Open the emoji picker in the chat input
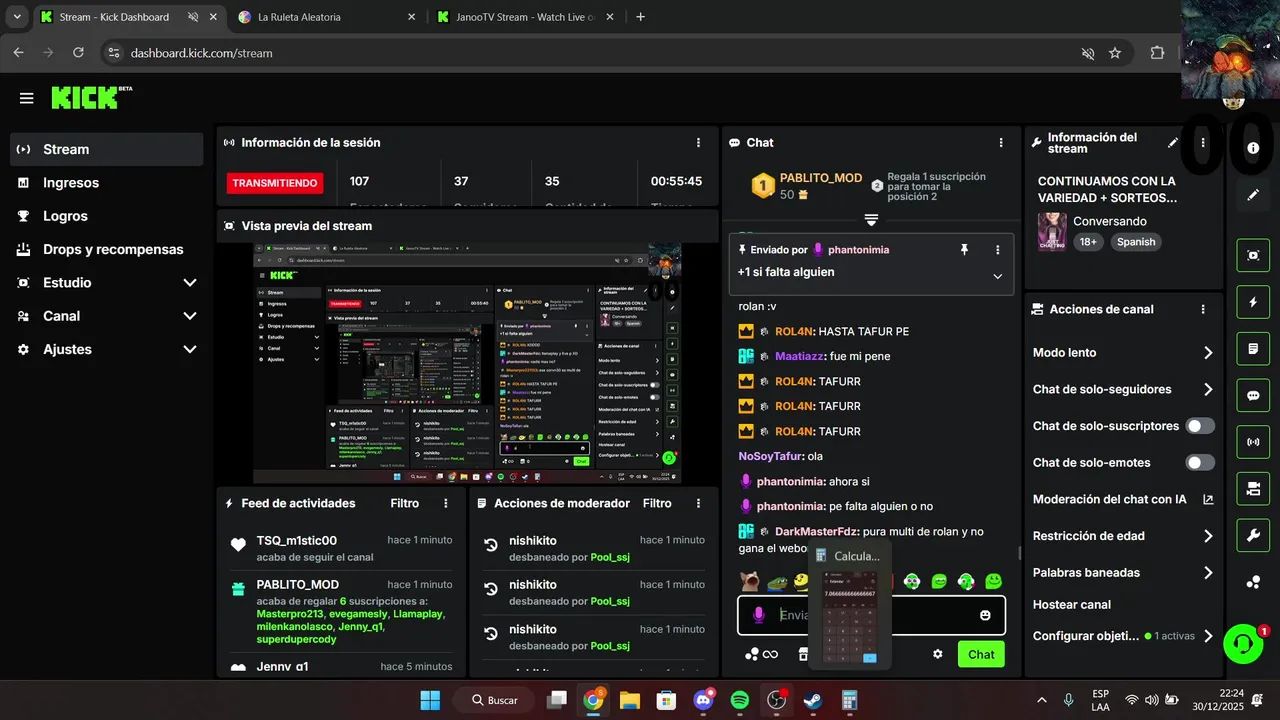The height and width of the screenshot is (720, 1280). pyautogui.click(x=985, y=615)
